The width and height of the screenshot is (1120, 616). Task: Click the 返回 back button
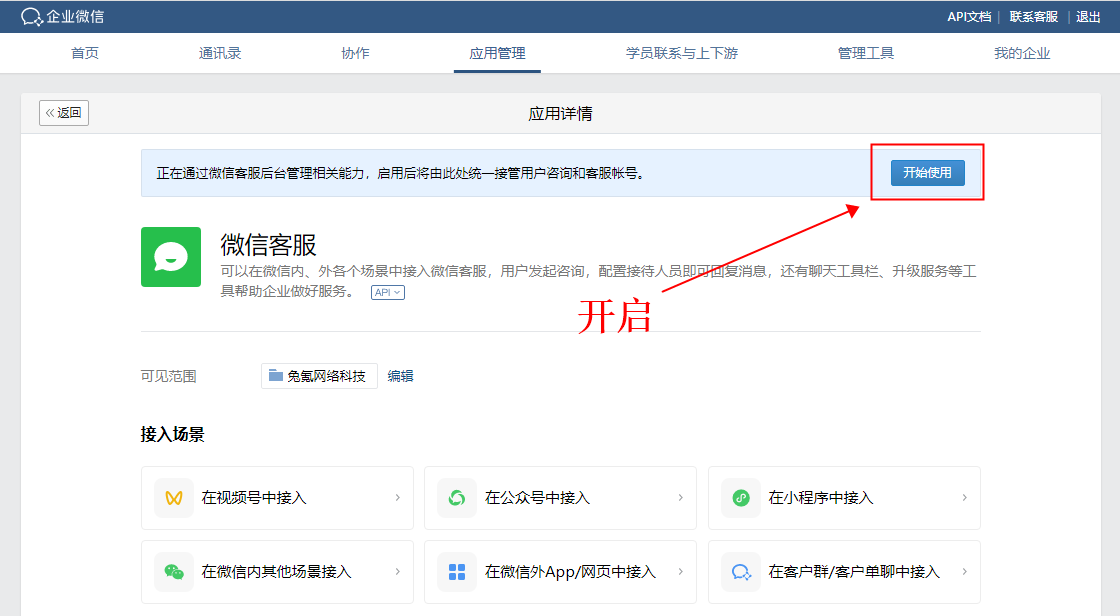[64, 113]
